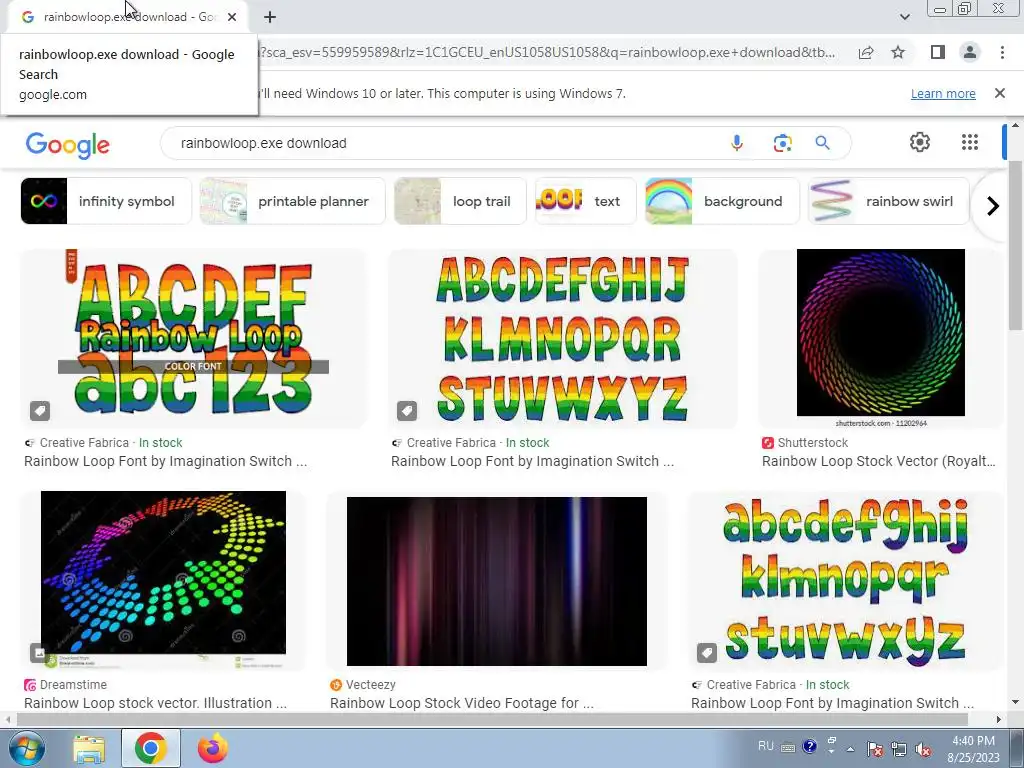Select the rainbow swirl filter chip
Image resolution: width=1024 pixels, height=768 pixels.
(x=889, y=201)
